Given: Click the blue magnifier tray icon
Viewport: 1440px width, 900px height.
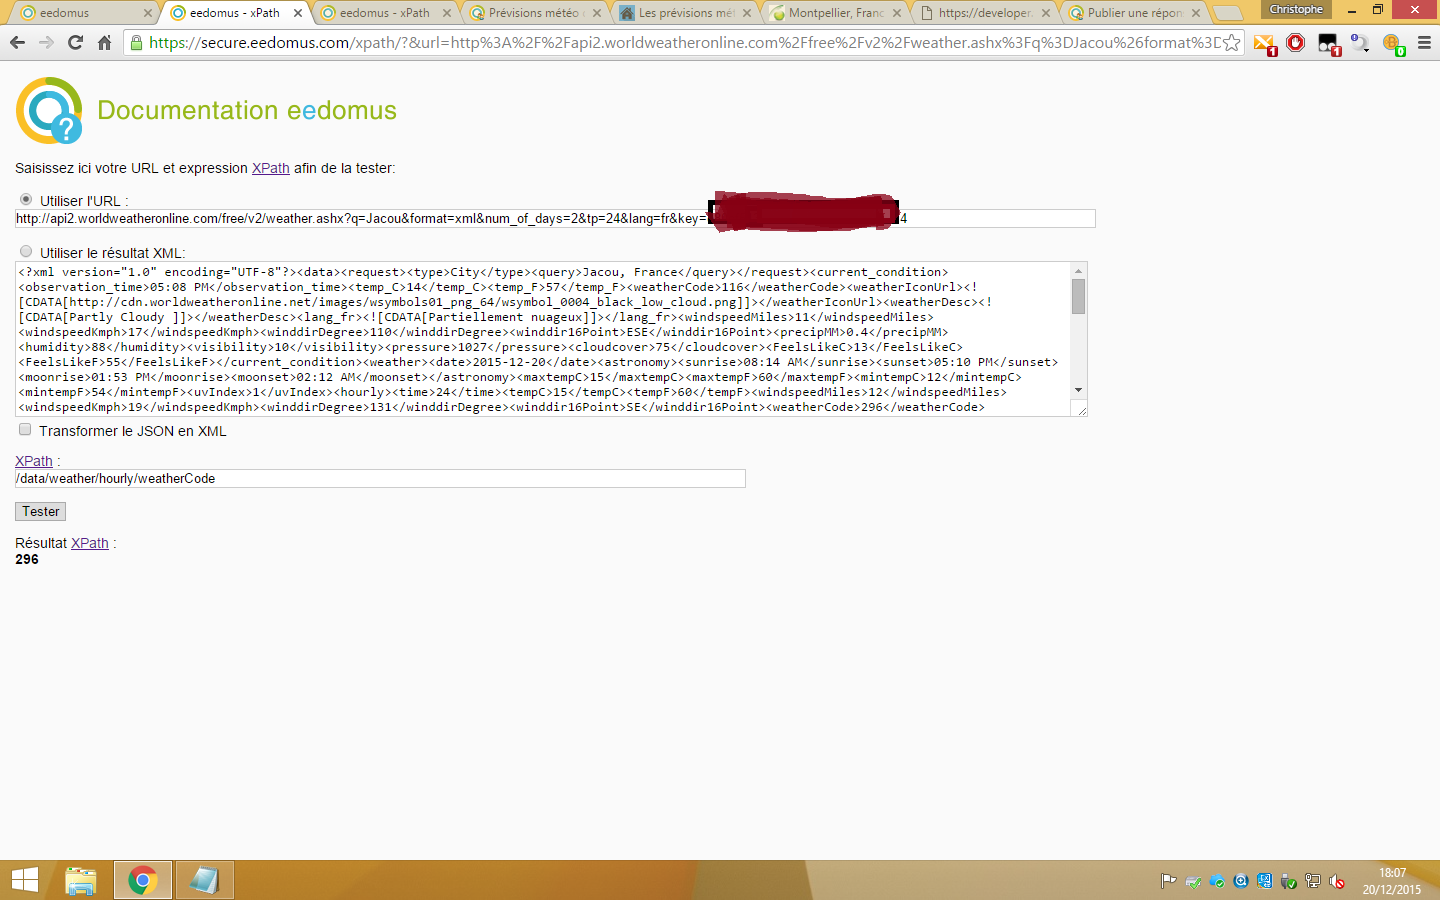Looking at the screenshot, I should 1241,881.
